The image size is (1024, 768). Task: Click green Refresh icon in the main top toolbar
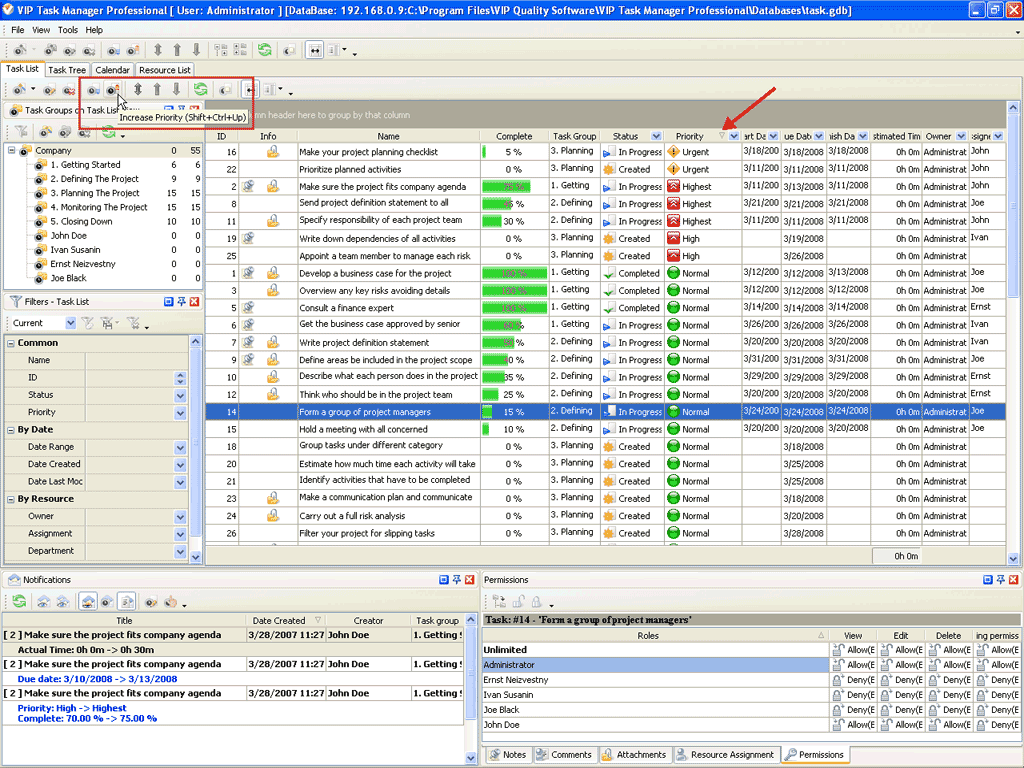click(x=264, y=50)
